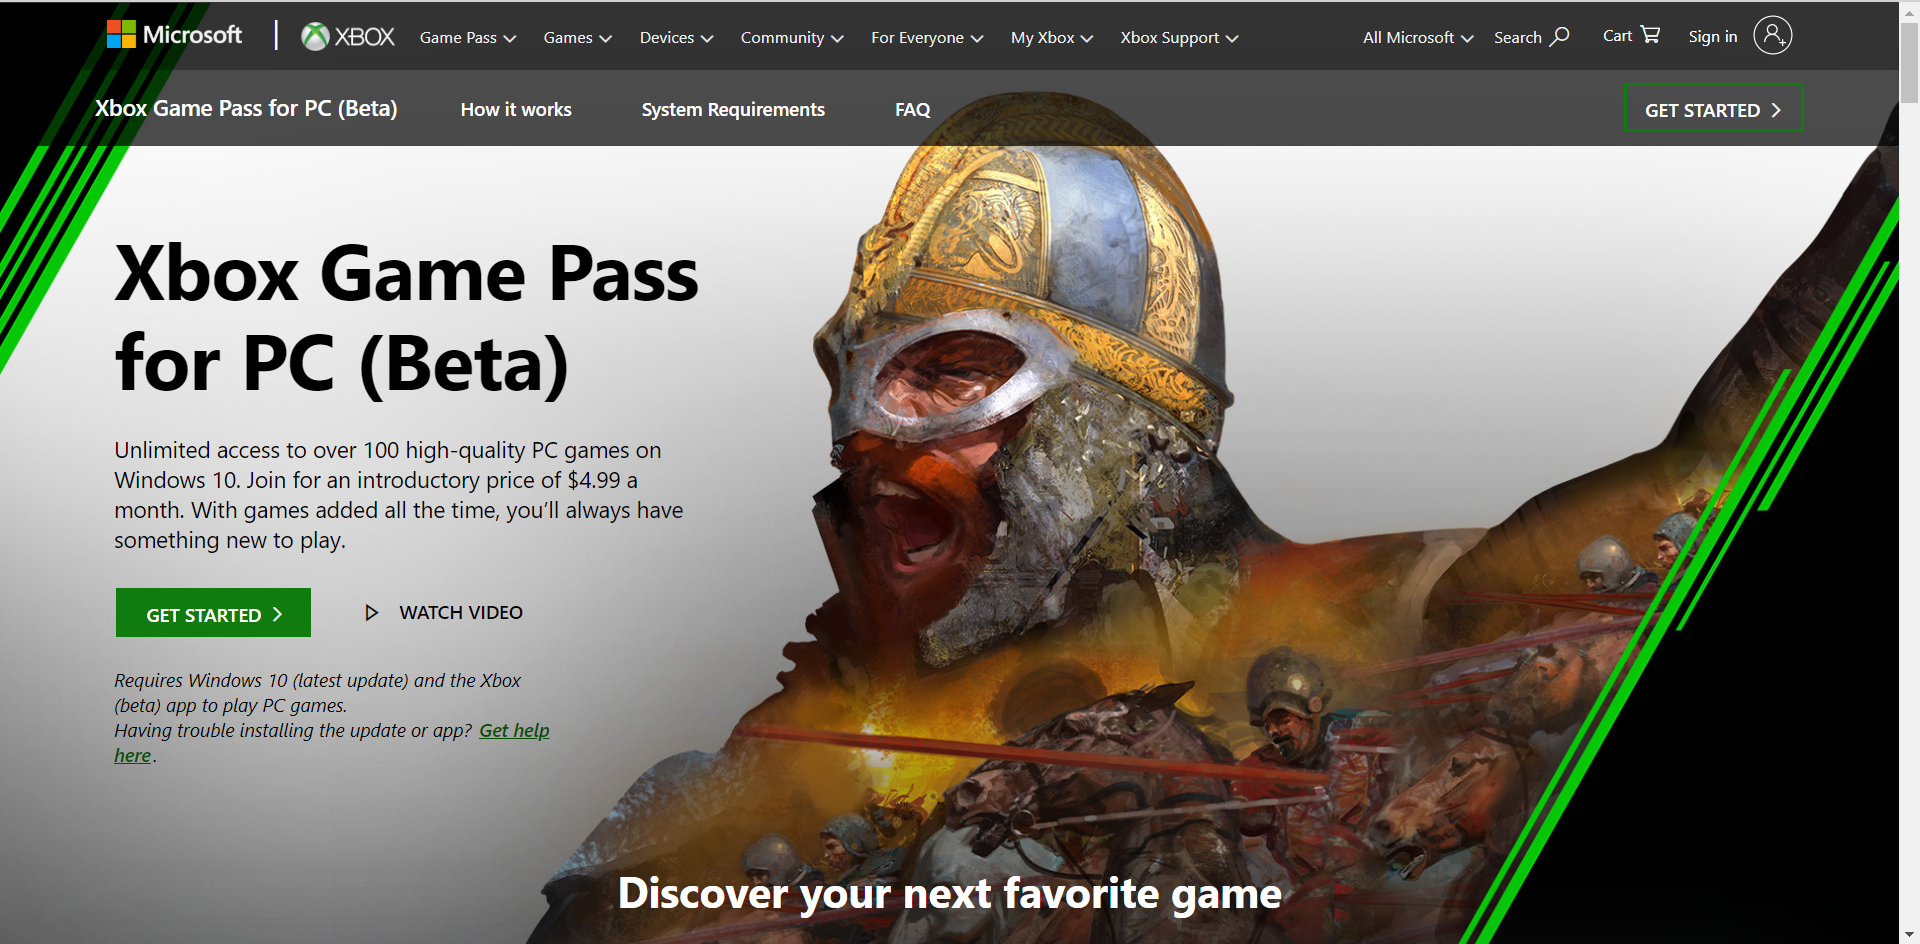Click the Microsoft logo
The image size is (1920, 944).
174,35
